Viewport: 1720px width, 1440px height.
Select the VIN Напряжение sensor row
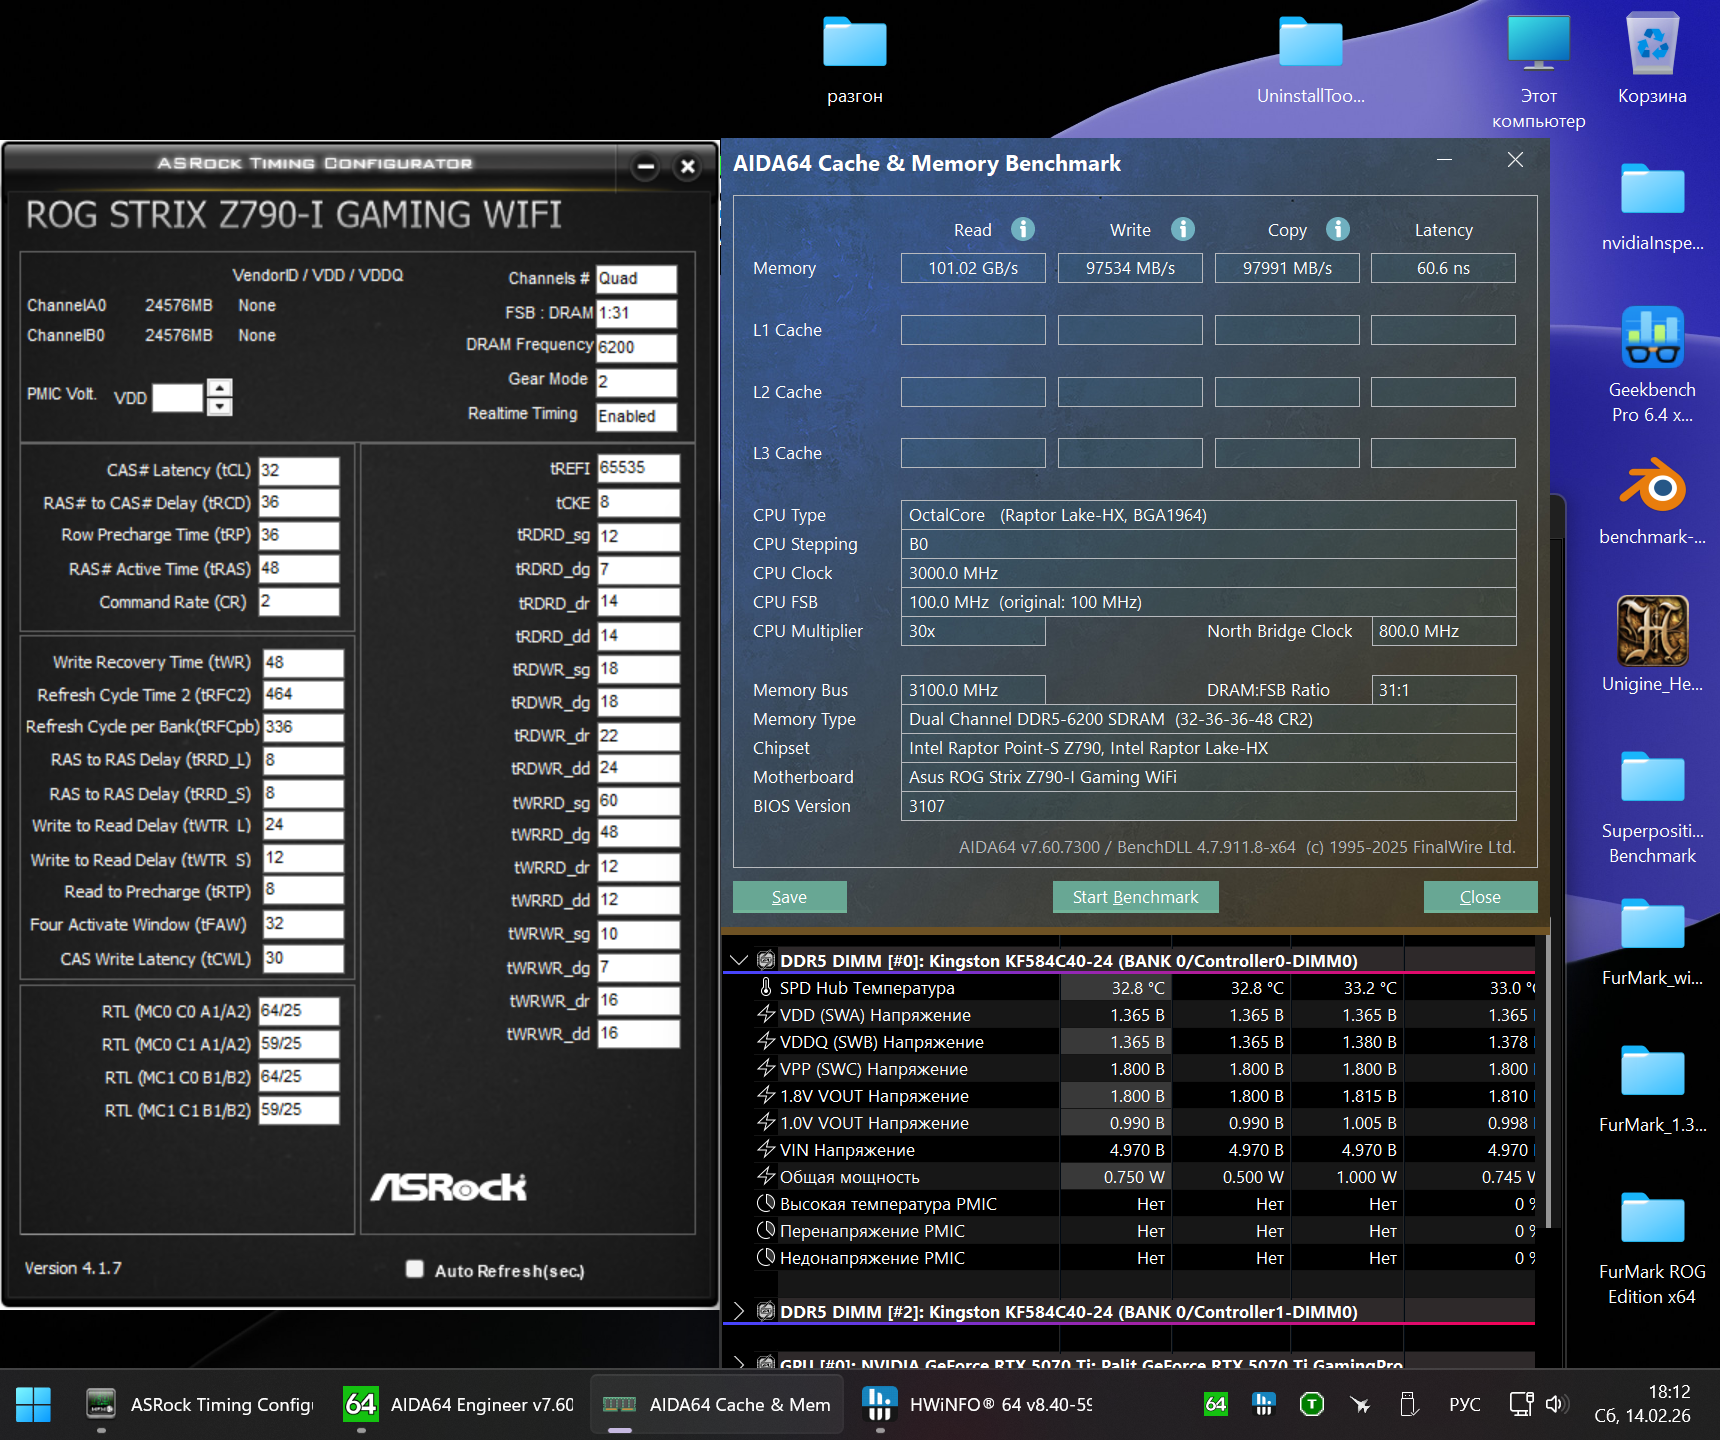tap(1130, 1150)
